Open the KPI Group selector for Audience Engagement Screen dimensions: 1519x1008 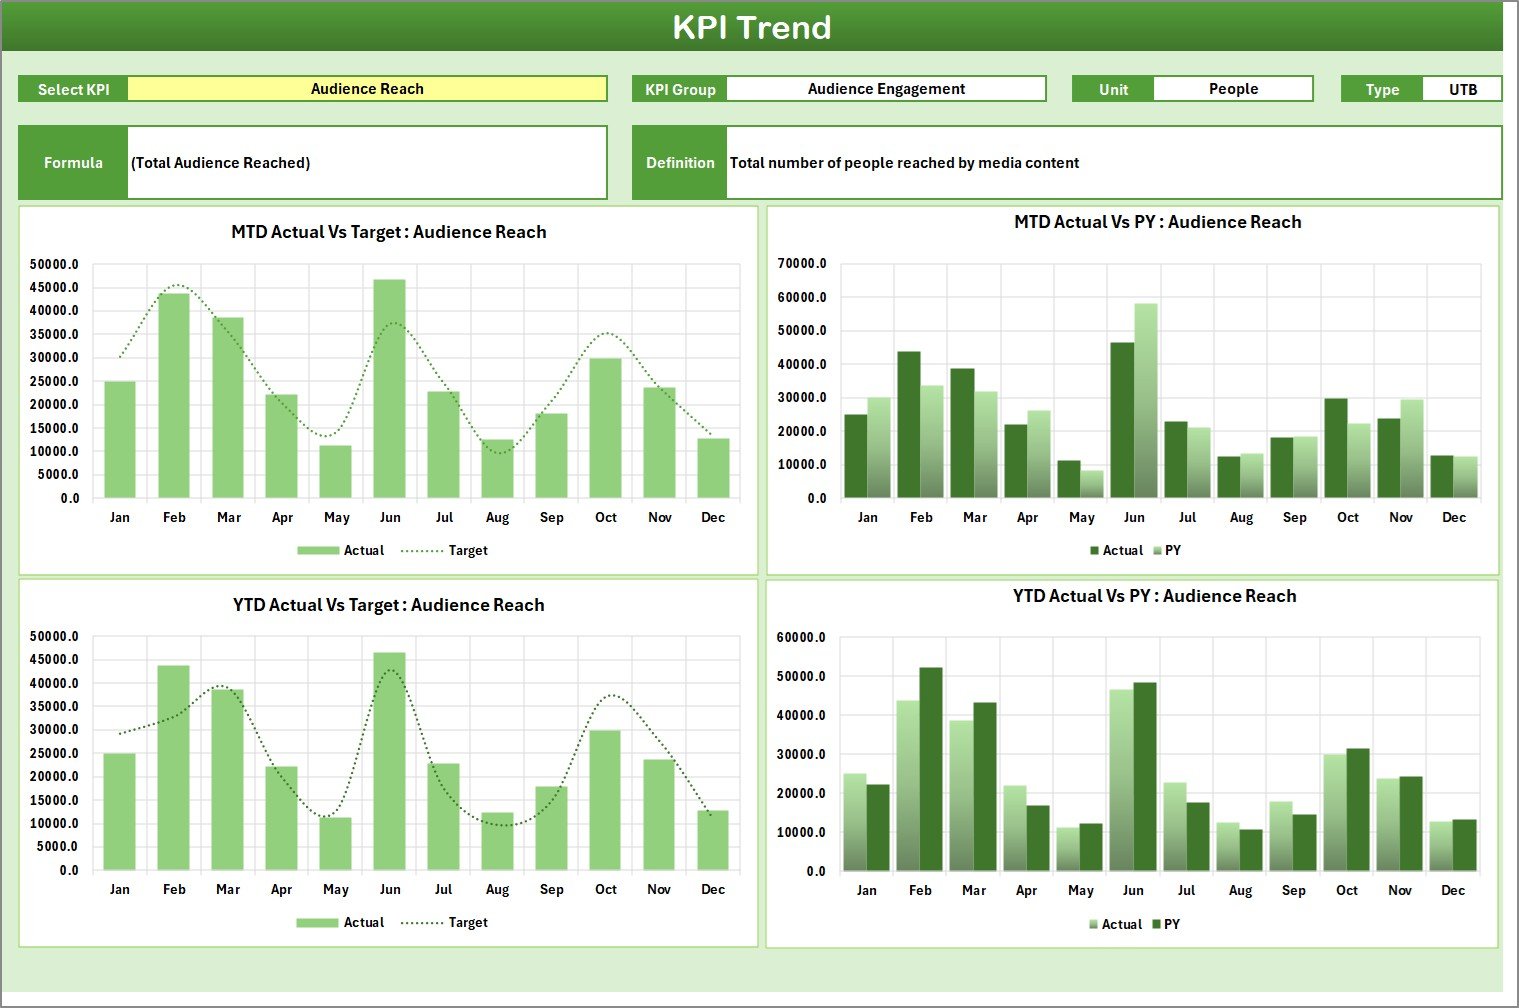coord(886,88)
